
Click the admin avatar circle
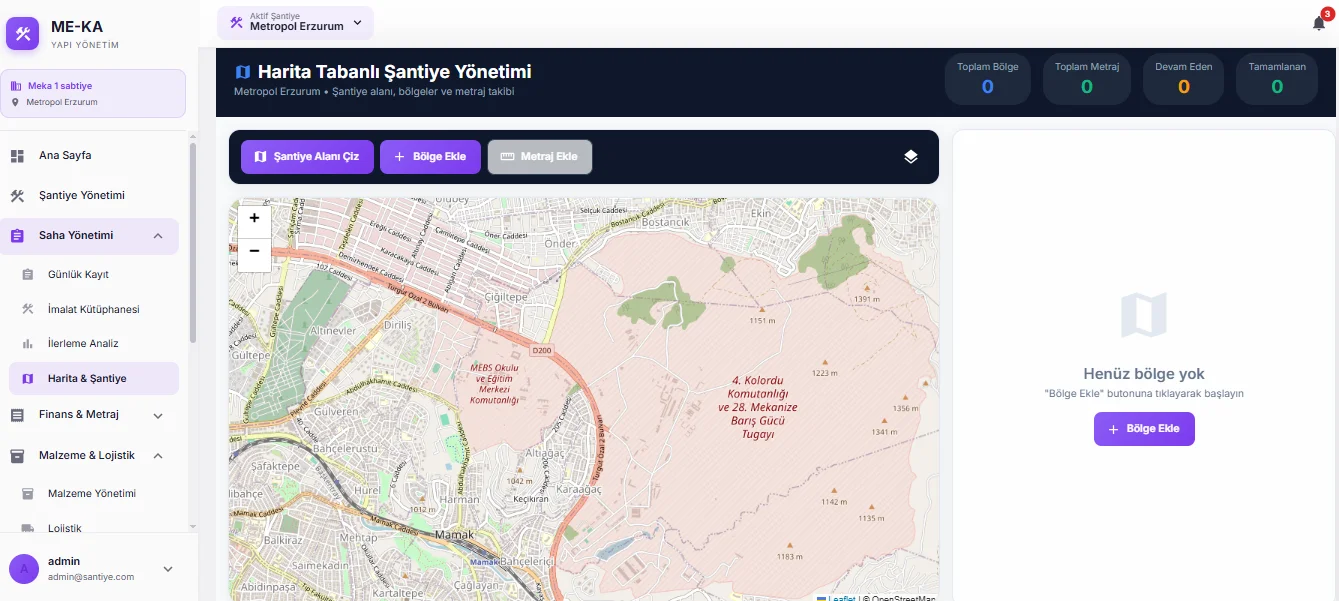click(x=24, y=569)
